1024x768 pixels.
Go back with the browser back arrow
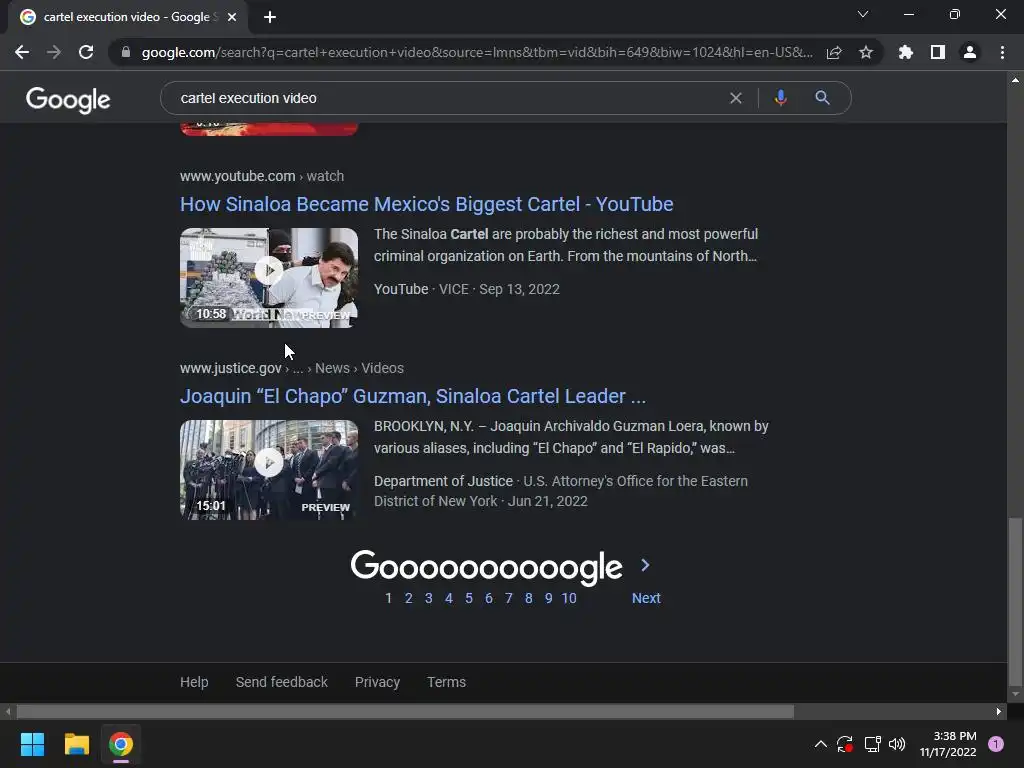[x=22, y=52]
